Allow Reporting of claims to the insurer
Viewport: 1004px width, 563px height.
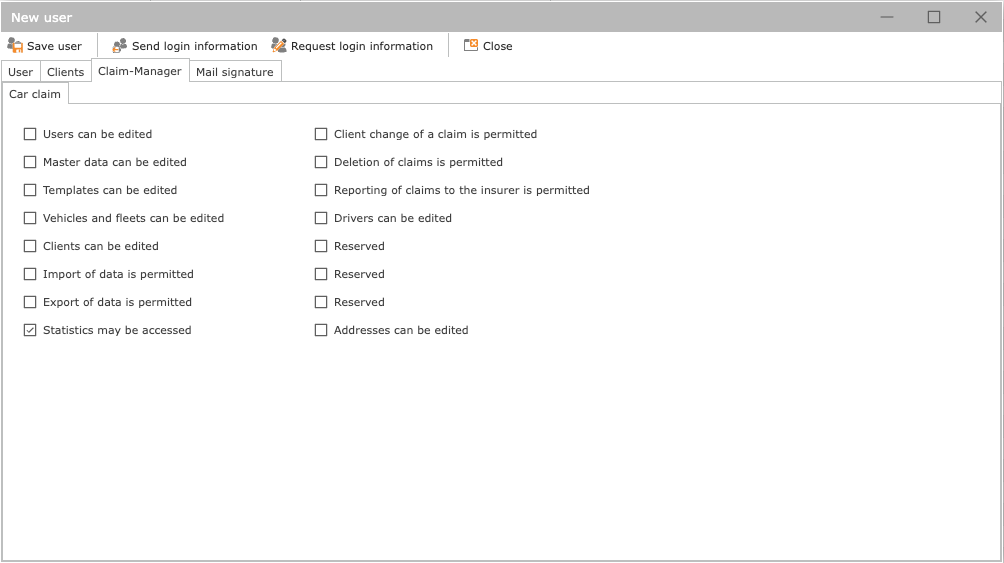pos(321,190)
